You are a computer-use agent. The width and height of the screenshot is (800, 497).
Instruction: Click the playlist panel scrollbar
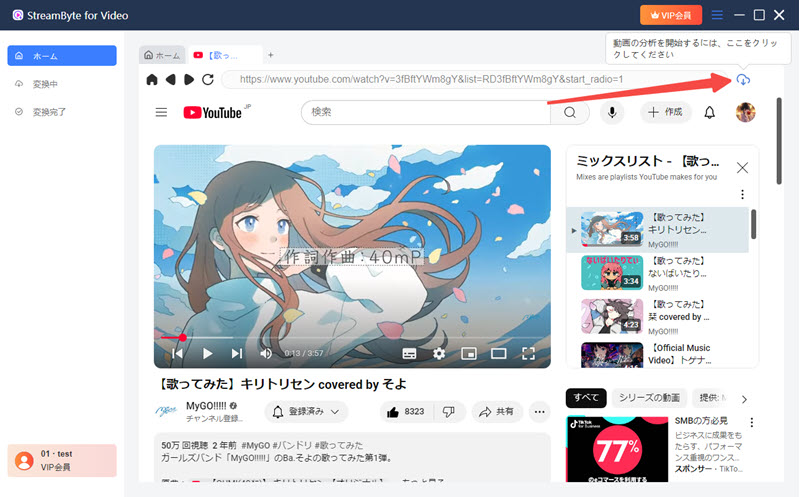click(753, 223)
